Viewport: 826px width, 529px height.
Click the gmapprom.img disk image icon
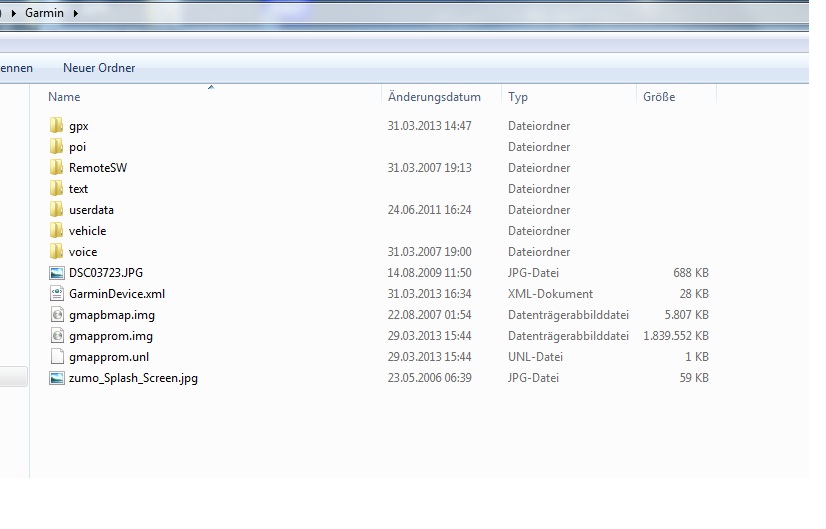(57, 336)
